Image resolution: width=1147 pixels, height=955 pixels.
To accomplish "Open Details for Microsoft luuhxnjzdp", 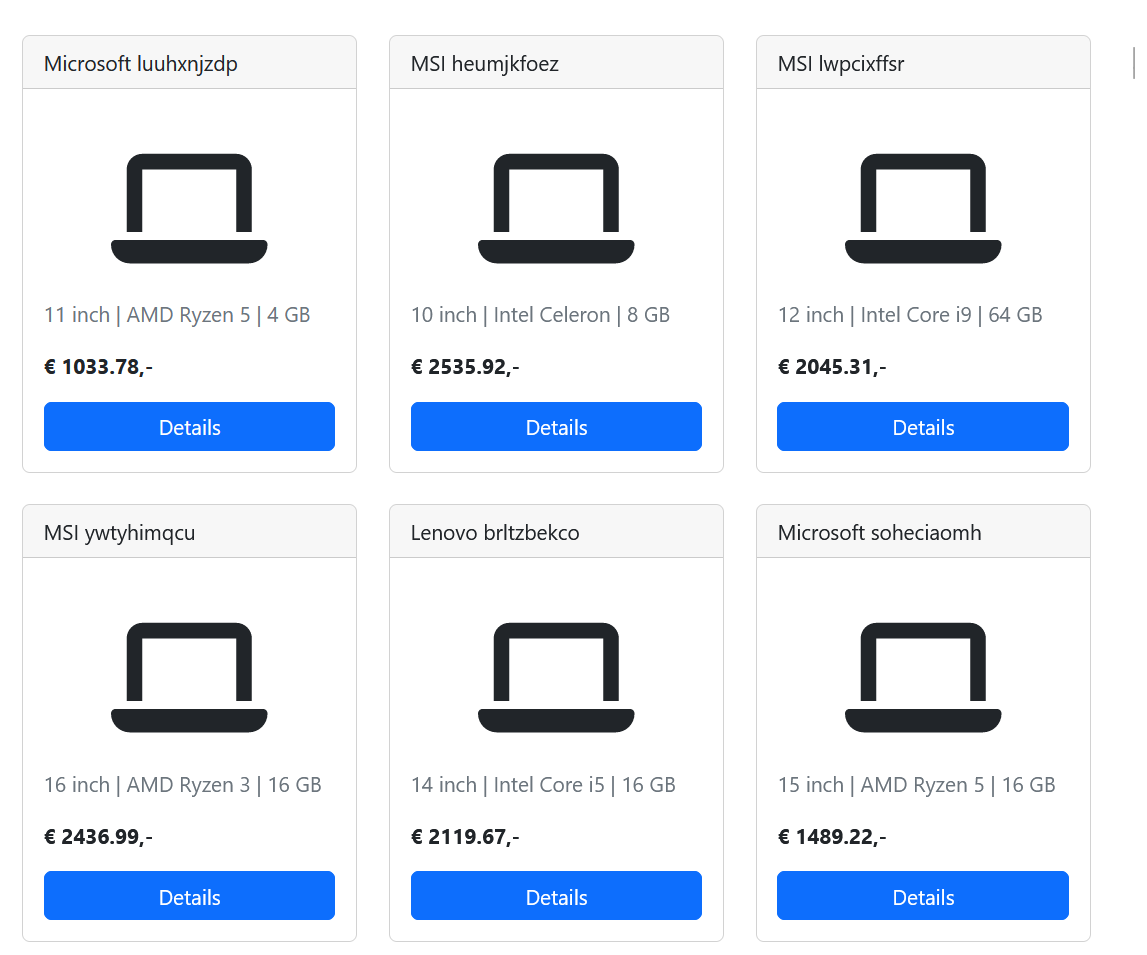I will [x=189, y=427].
